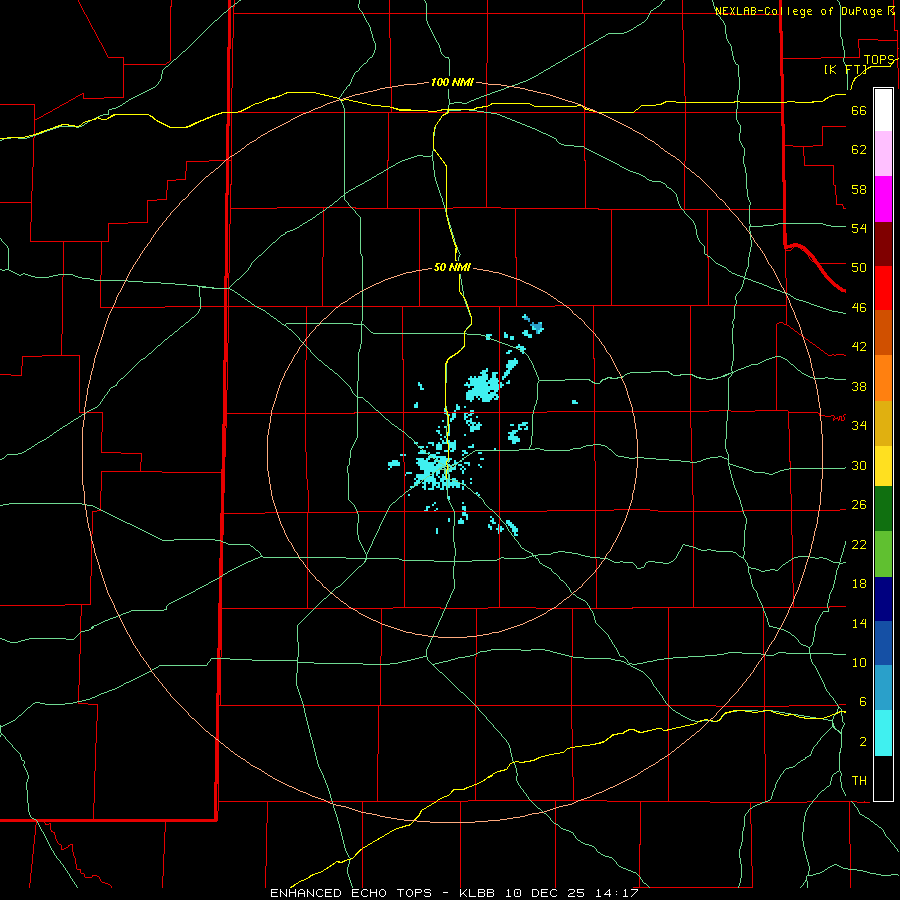Click the "26" legend value
900x900 pixels.
click(859, 505)
